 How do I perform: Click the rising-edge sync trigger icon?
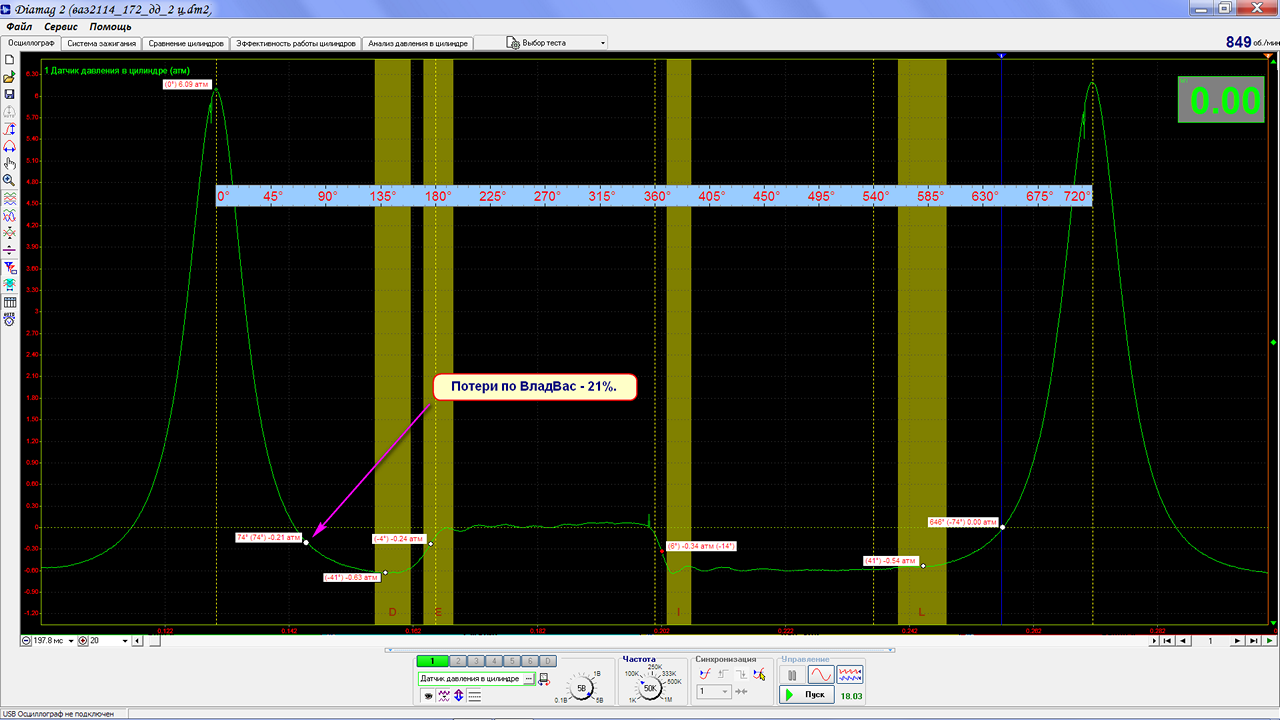click(704, 674)
